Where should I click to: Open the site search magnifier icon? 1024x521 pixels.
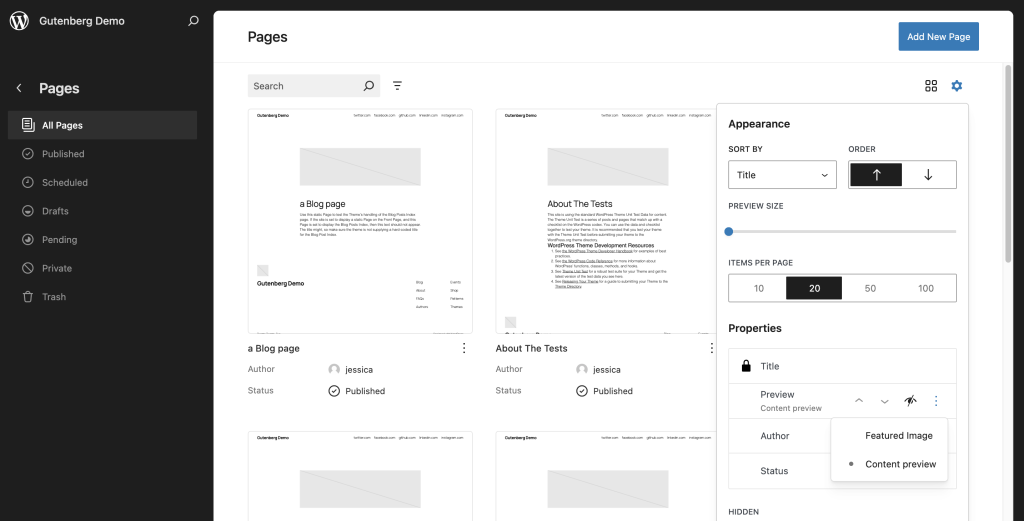point(193,21)
